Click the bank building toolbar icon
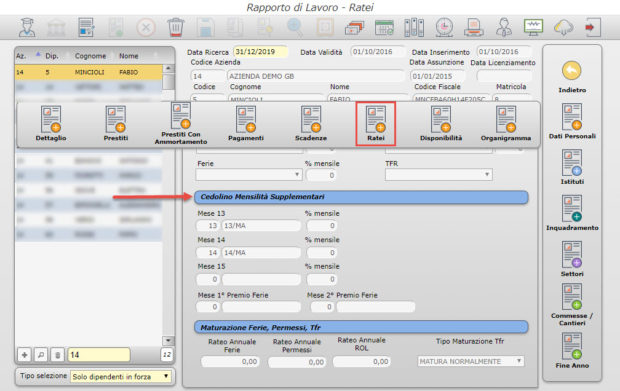The width and height of the screenshot is (620, 391). point(56,28)
